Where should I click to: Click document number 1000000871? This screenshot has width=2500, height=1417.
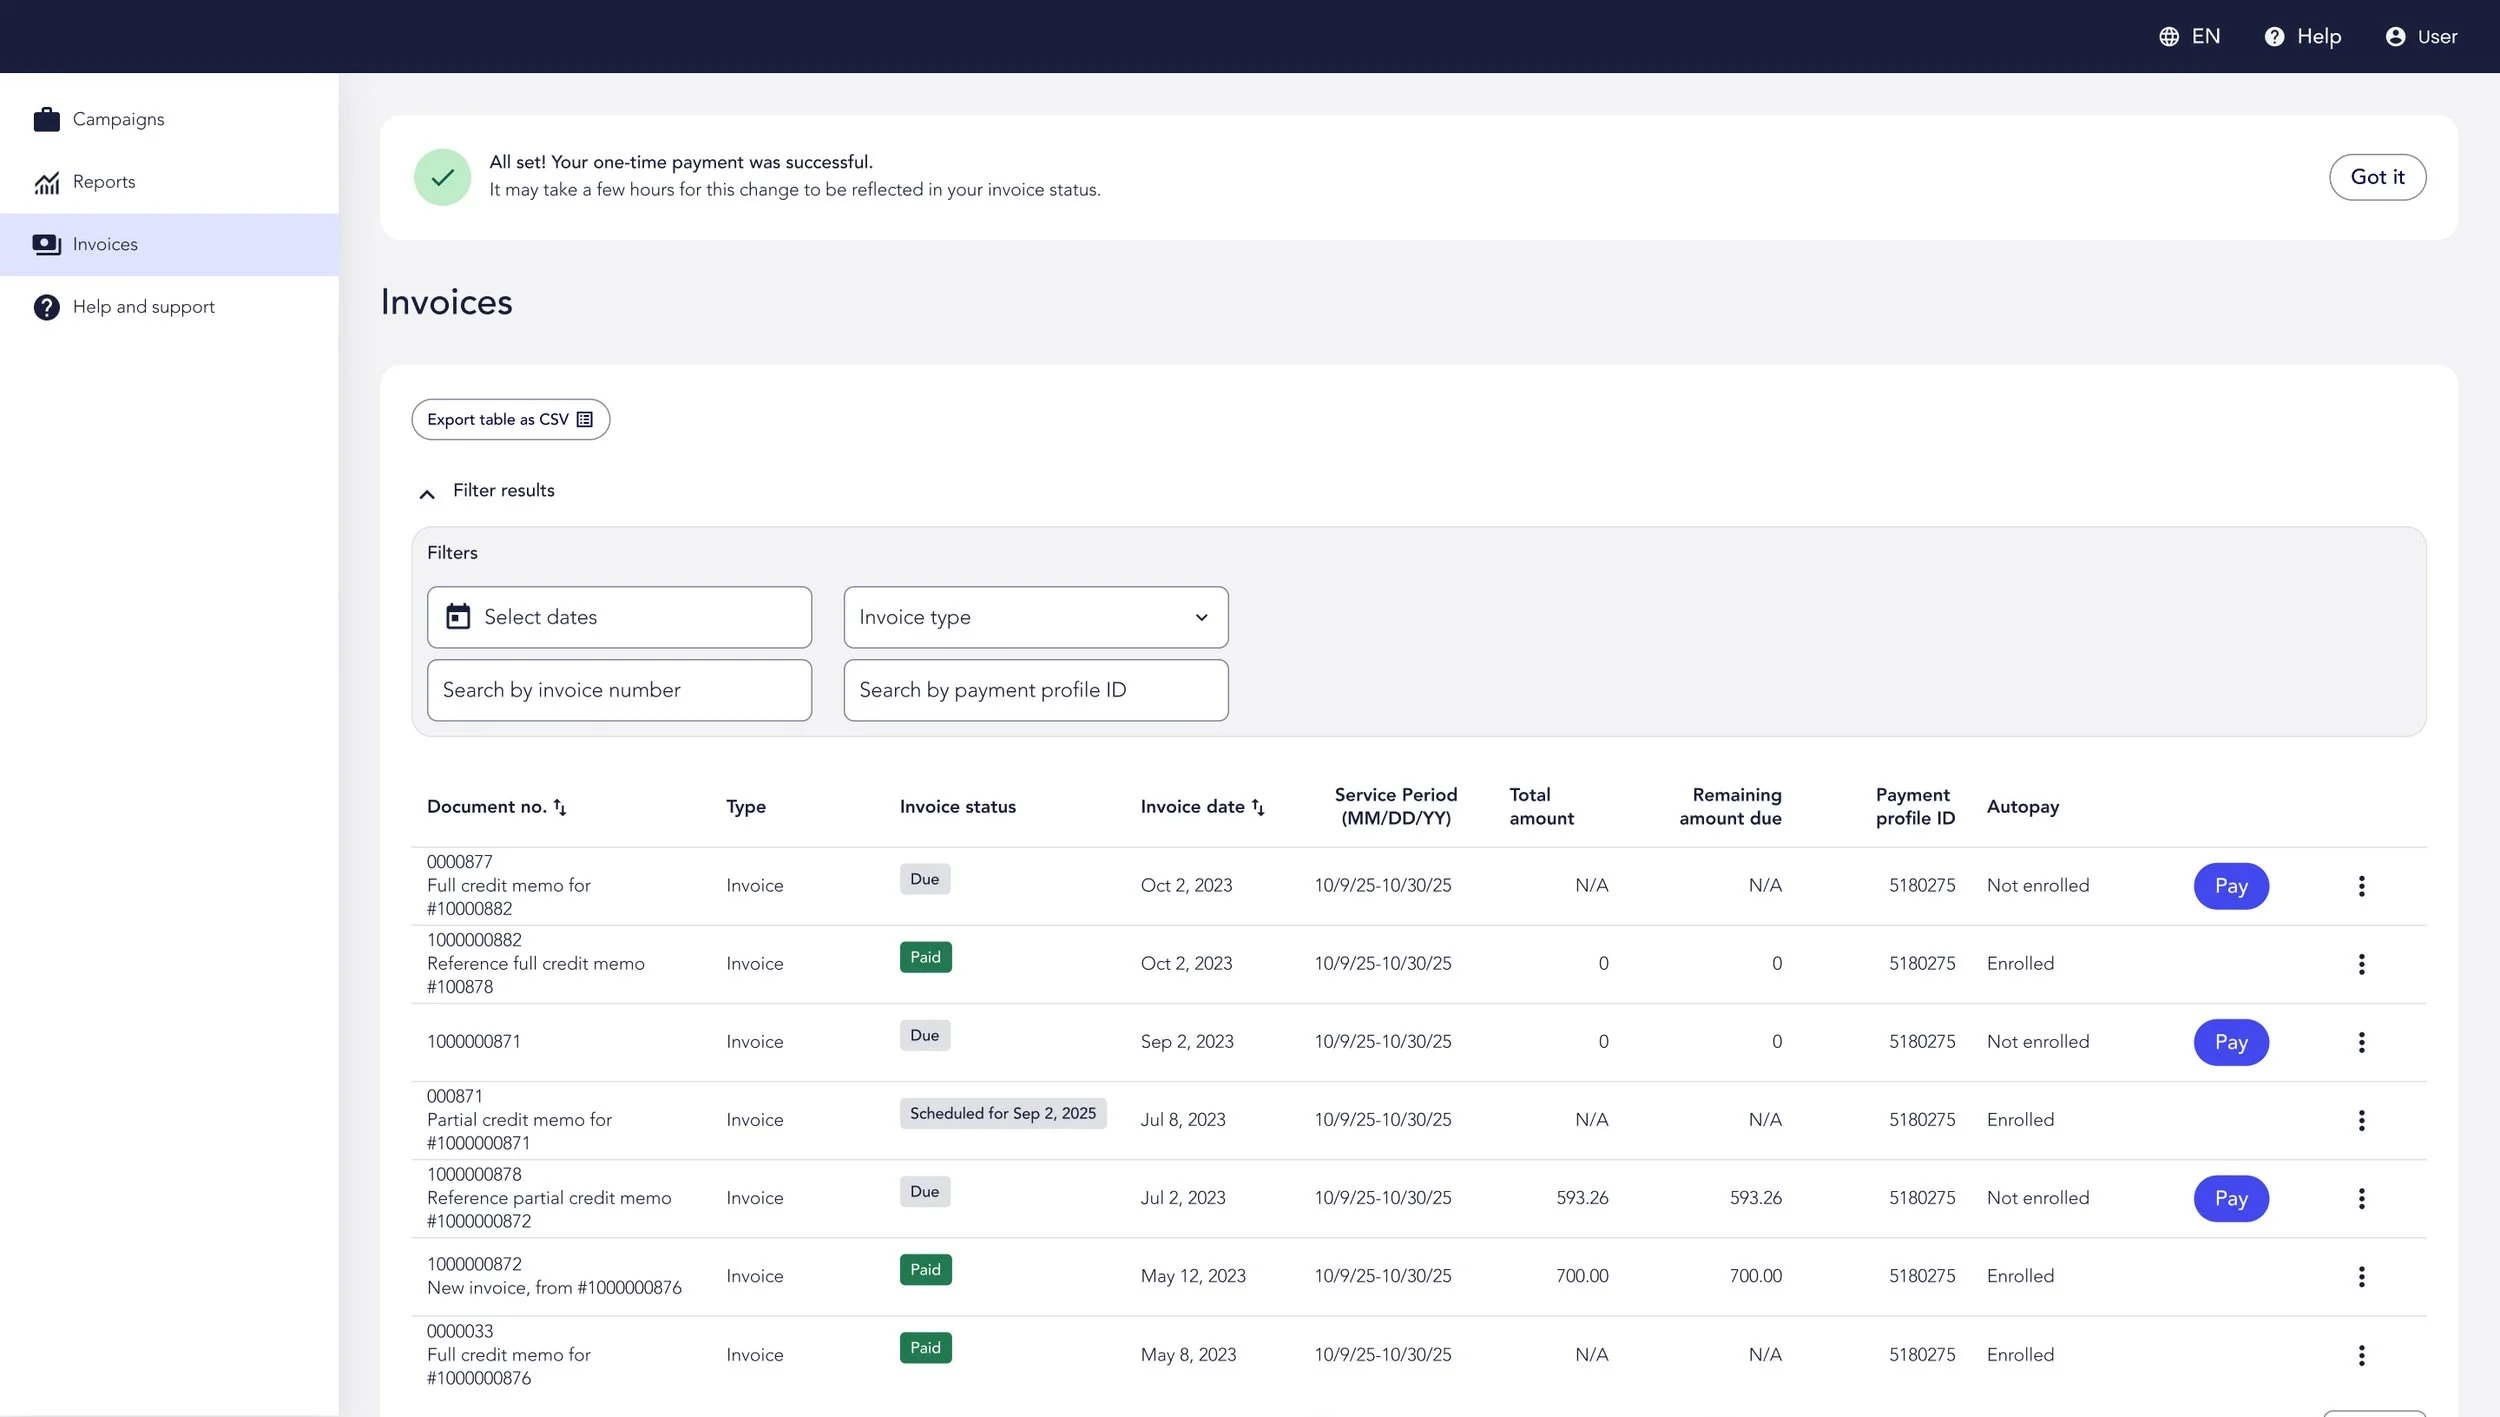click(x=473, y=1042)
